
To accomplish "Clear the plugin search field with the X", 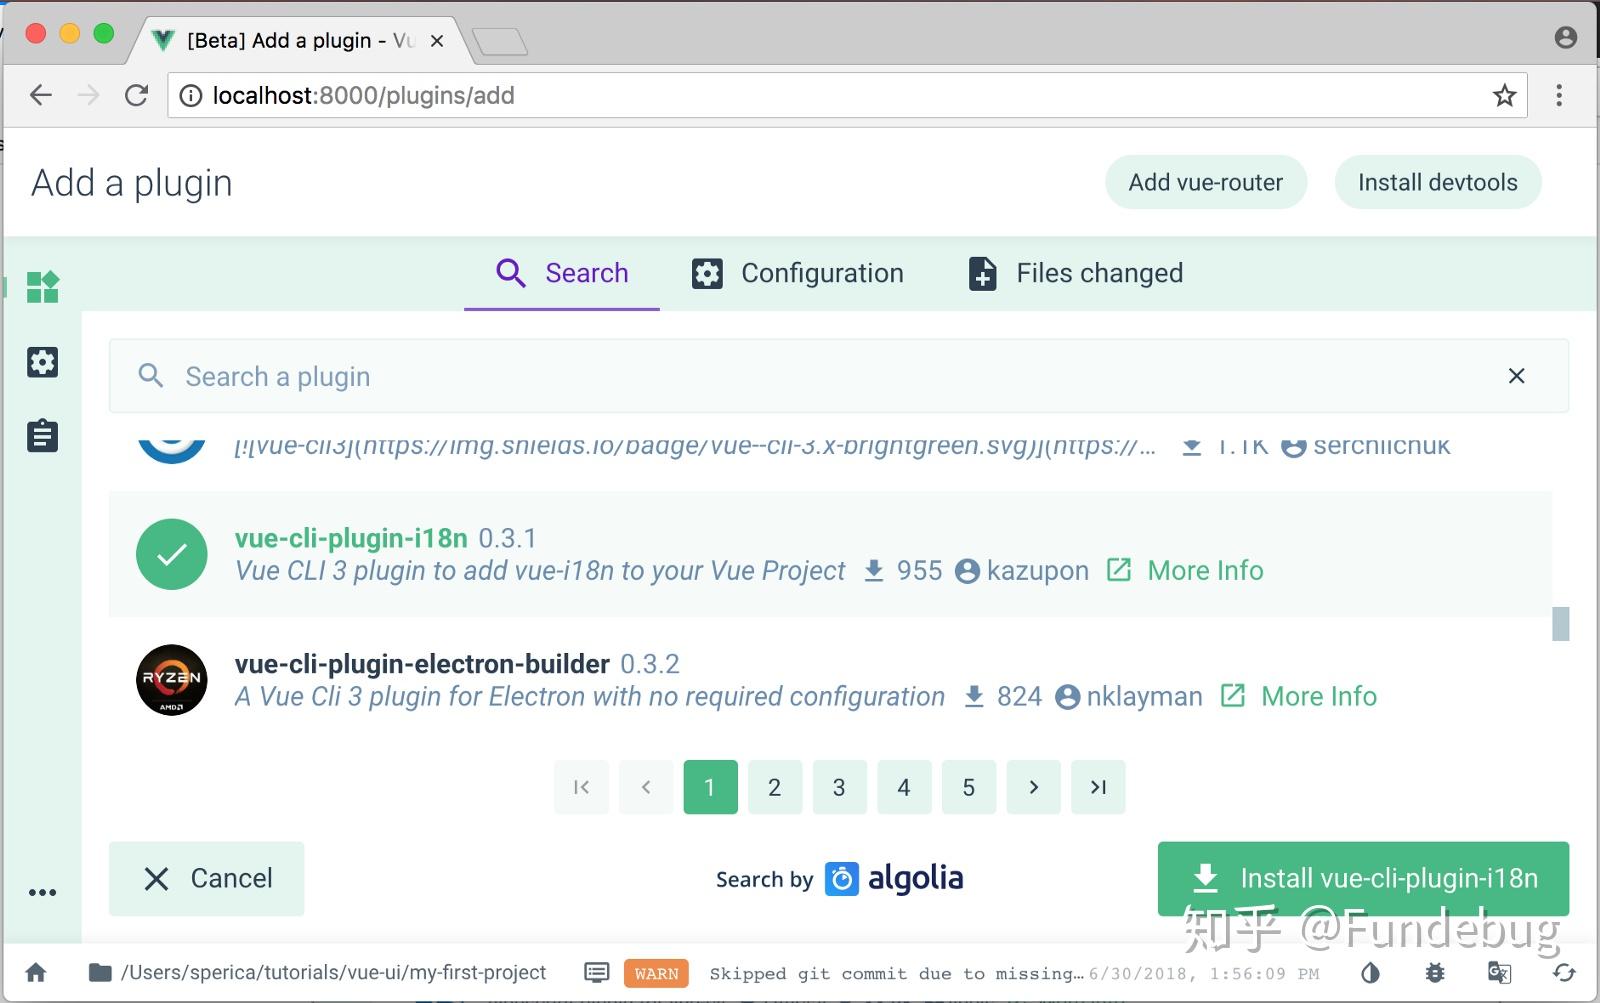I will (1516, 376).
